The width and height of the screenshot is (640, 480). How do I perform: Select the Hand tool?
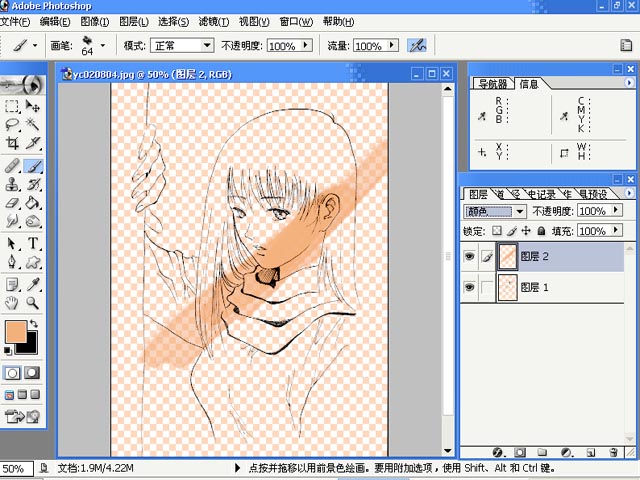[12, 302]
